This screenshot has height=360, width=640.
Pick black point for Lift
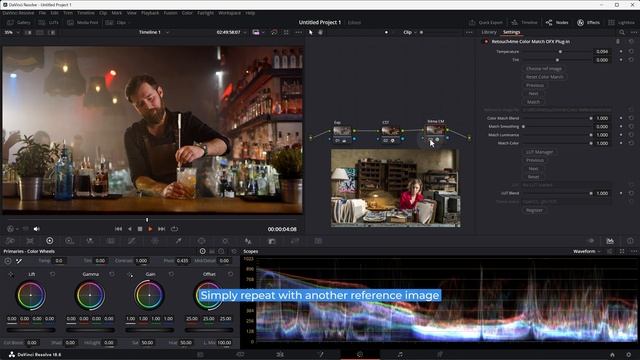[11, 274]
